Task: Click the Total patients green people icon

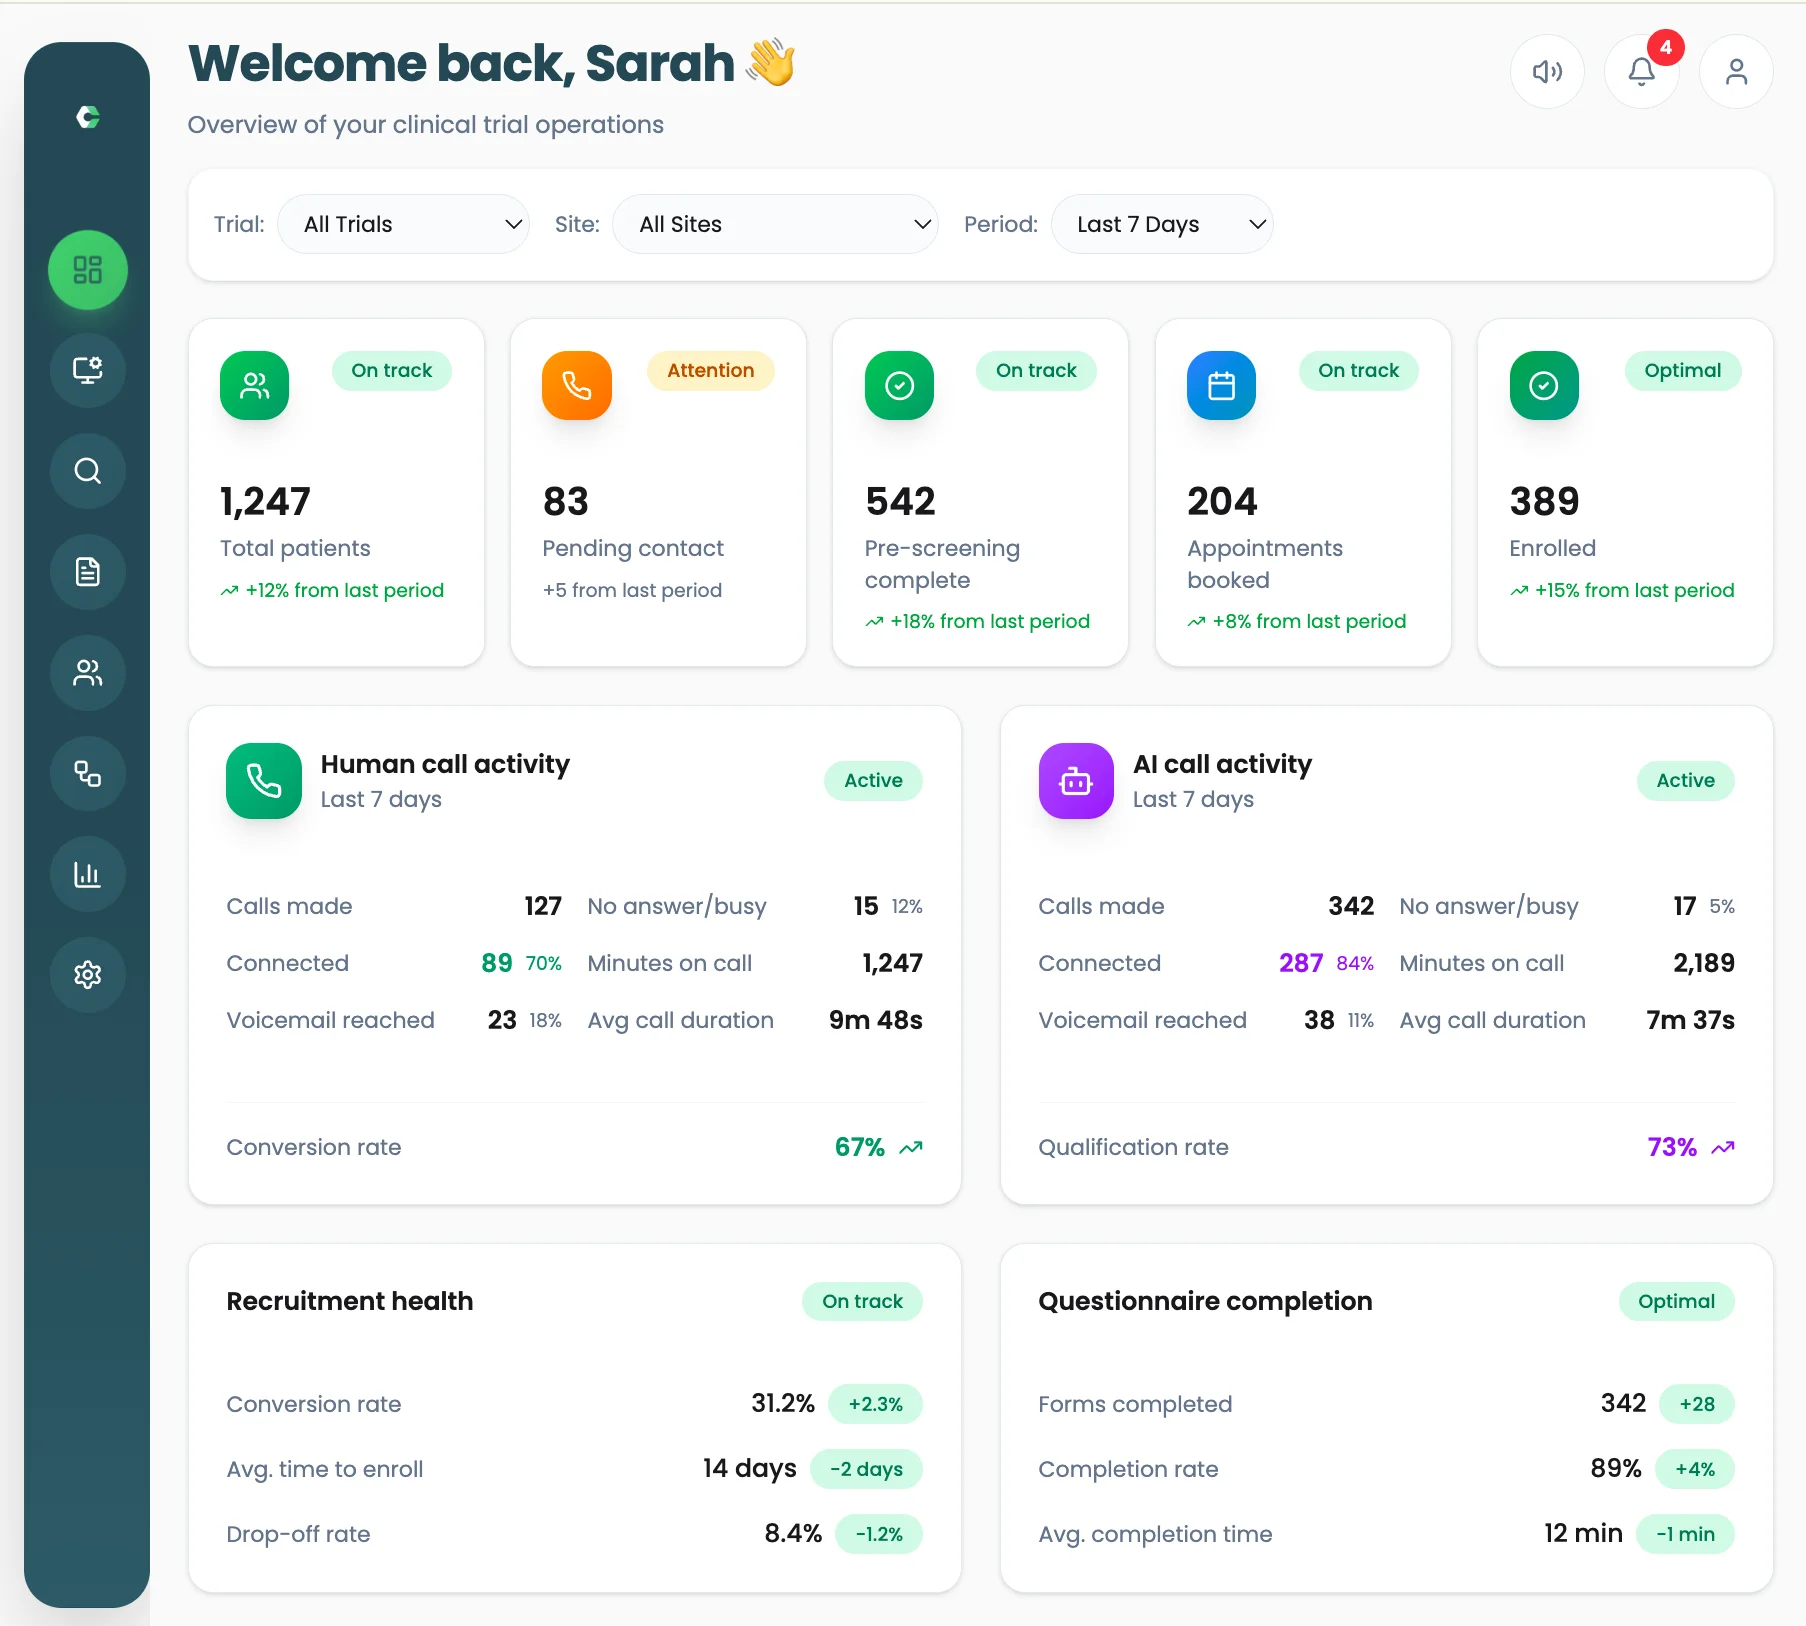Action: click(255, 385)
